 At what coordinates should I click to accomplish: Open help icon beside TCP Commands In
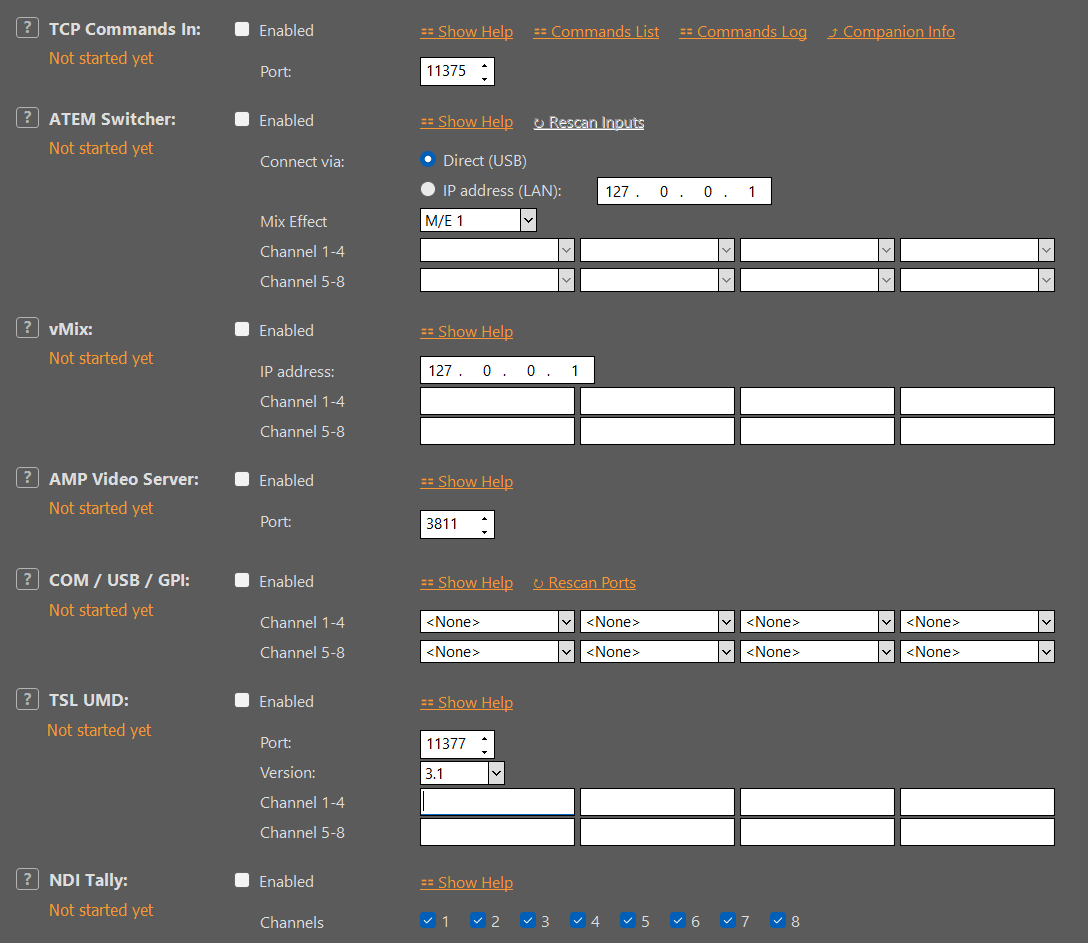pyautogui.click(x=27, y=28)
